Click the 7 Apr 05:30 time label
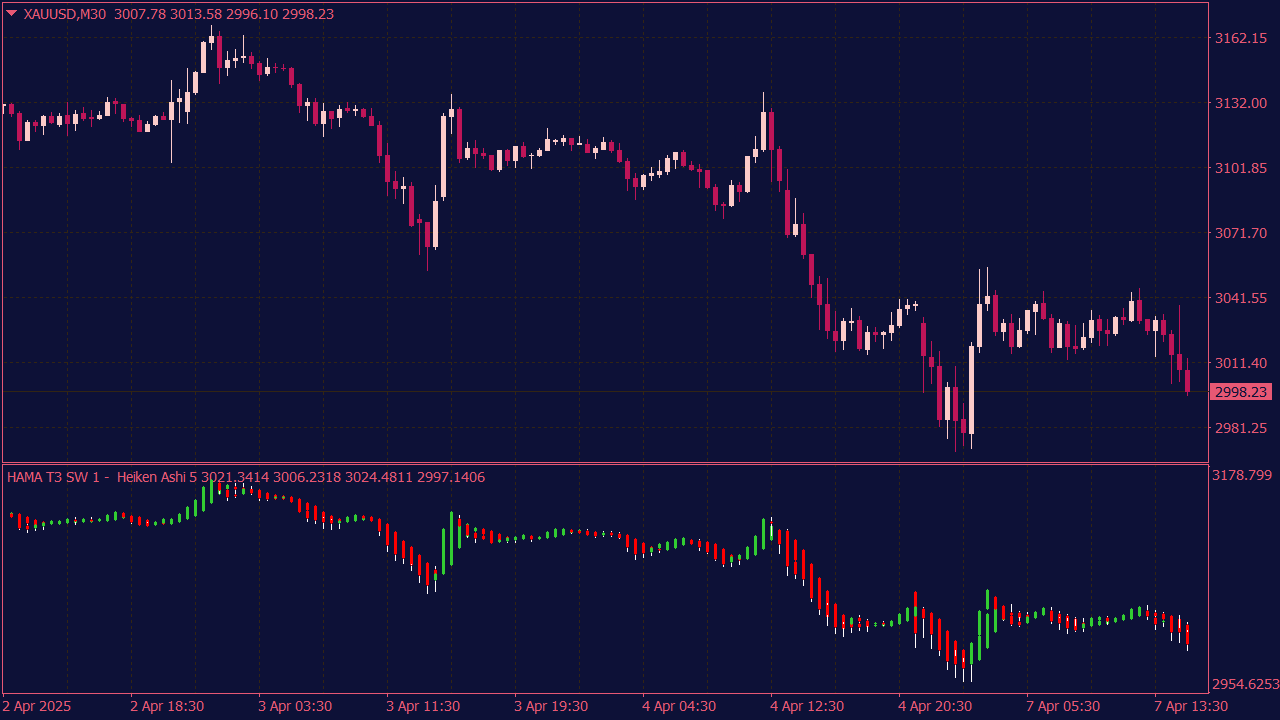 point(1063,706)
